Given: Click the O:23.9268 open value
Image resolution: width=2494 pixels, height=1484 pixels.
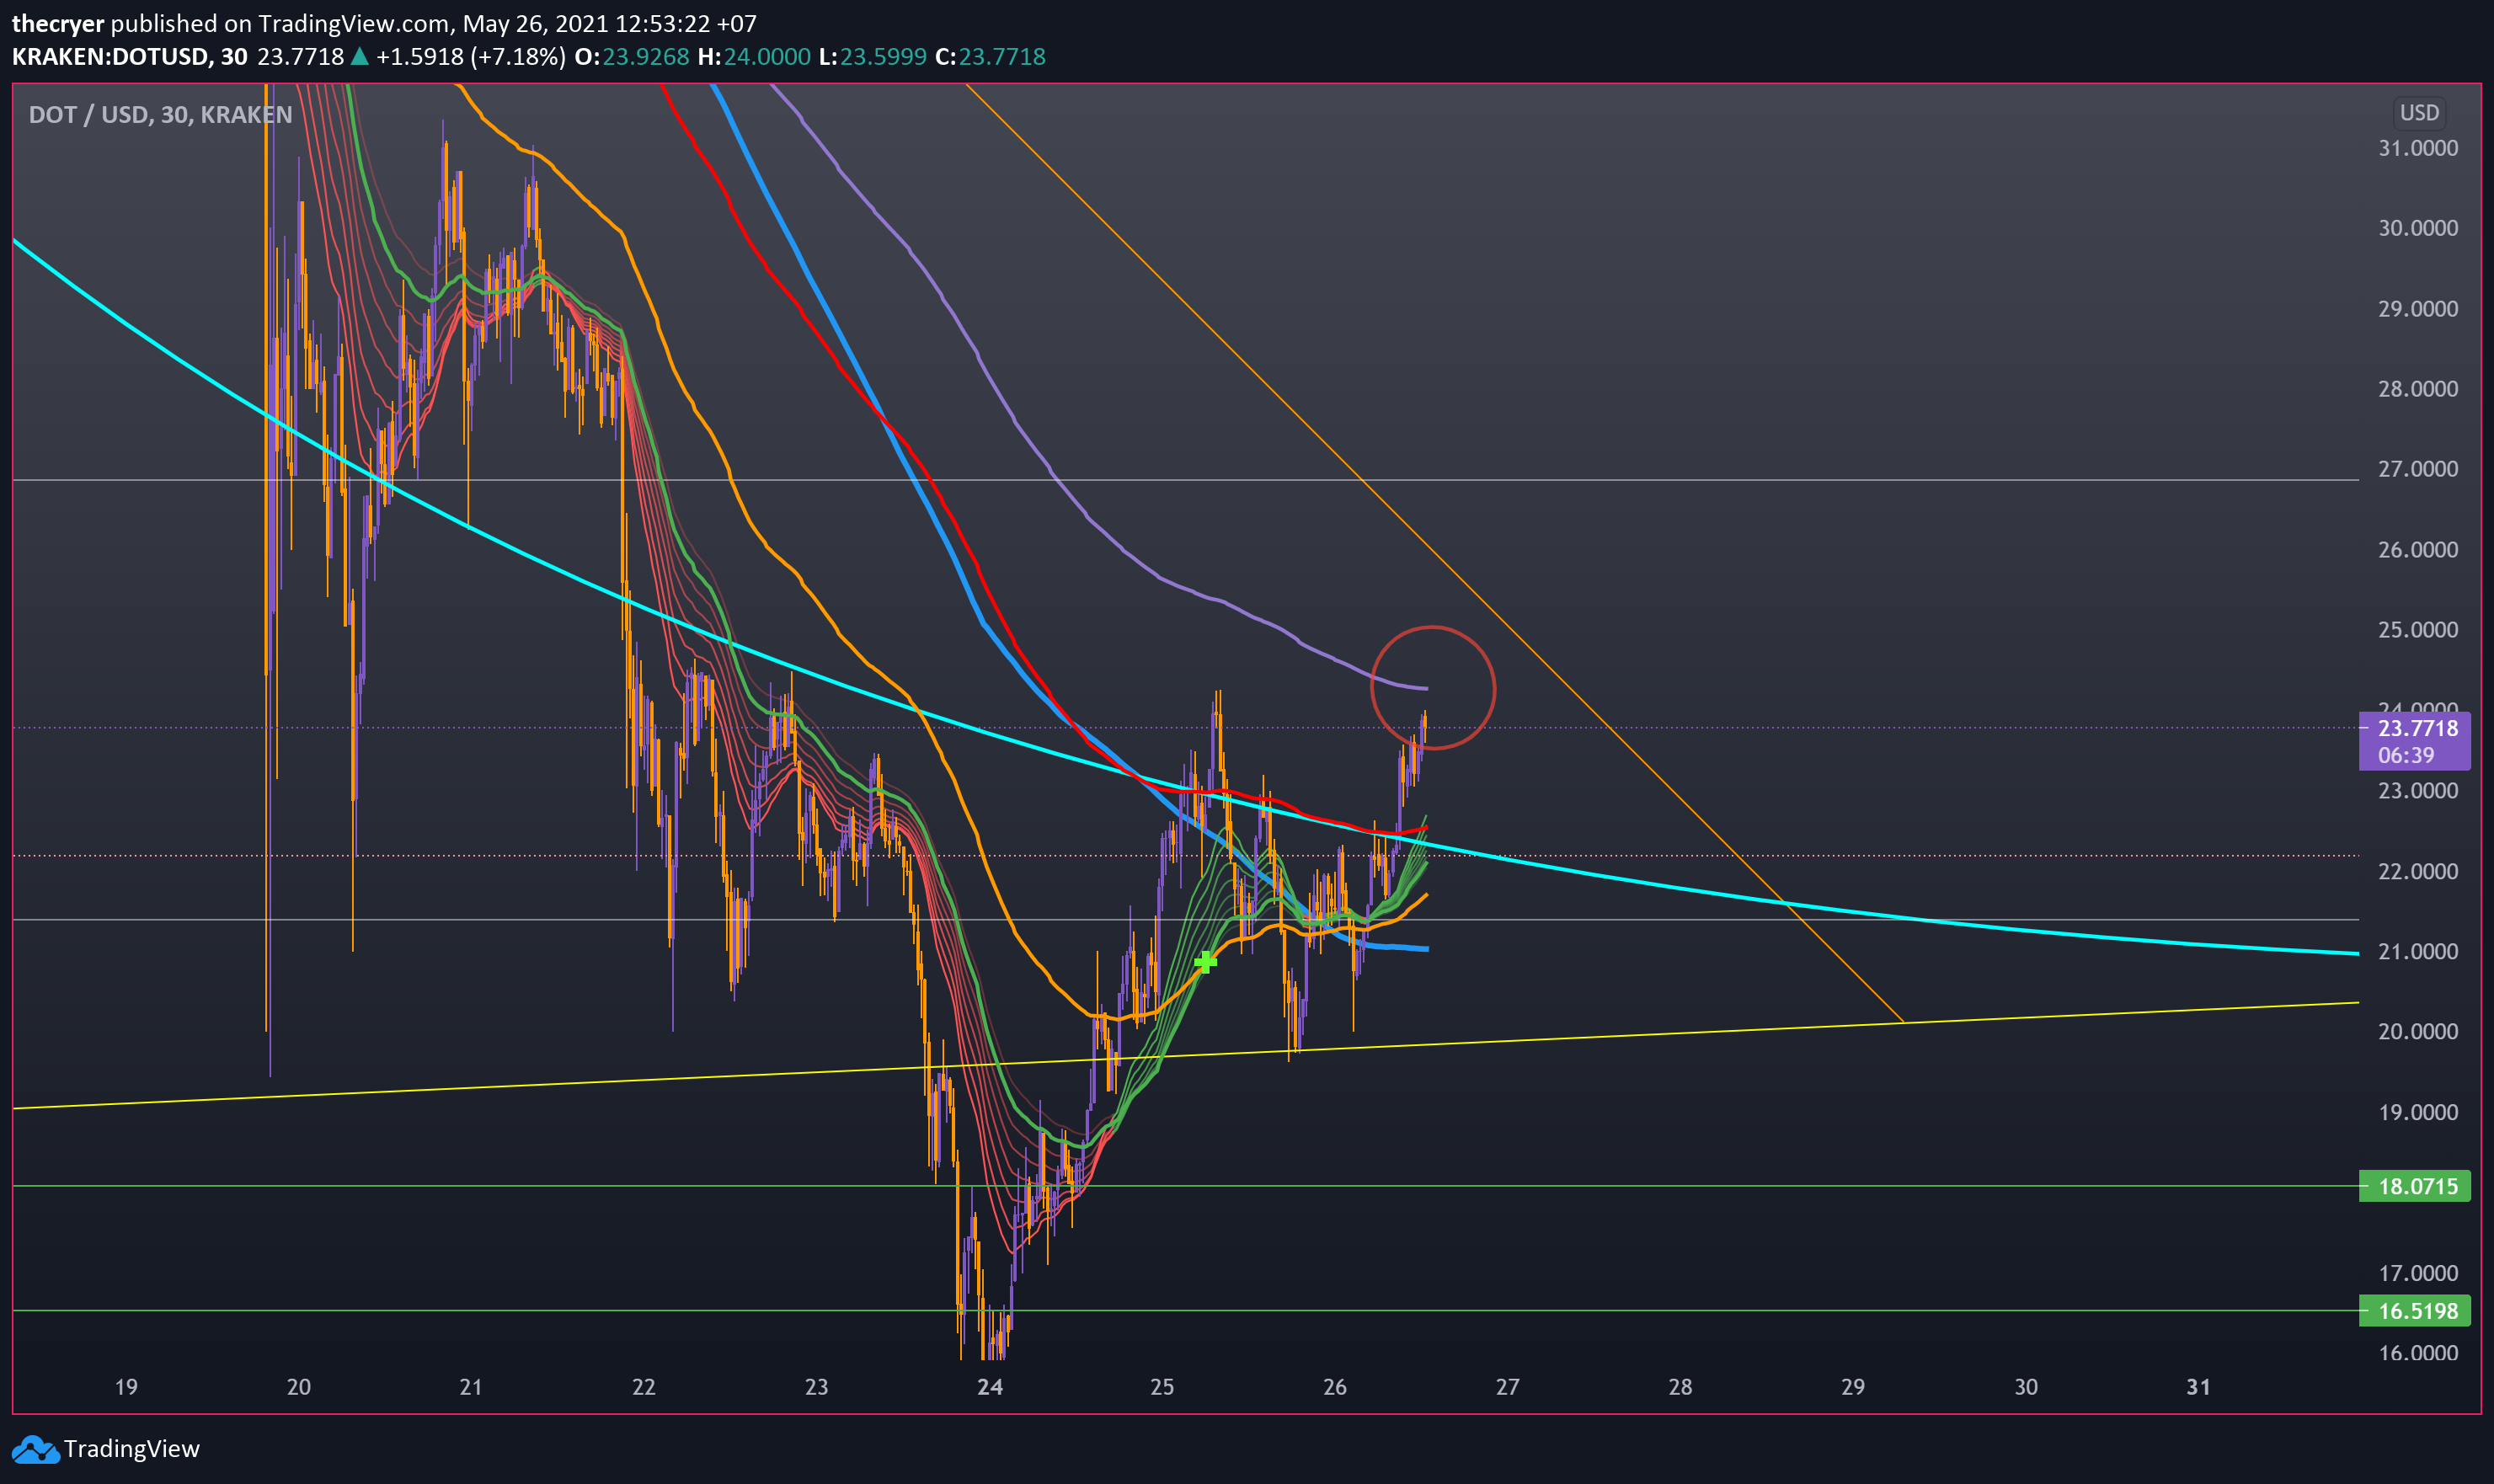Looking at the screenshot, I should [632, 57].
